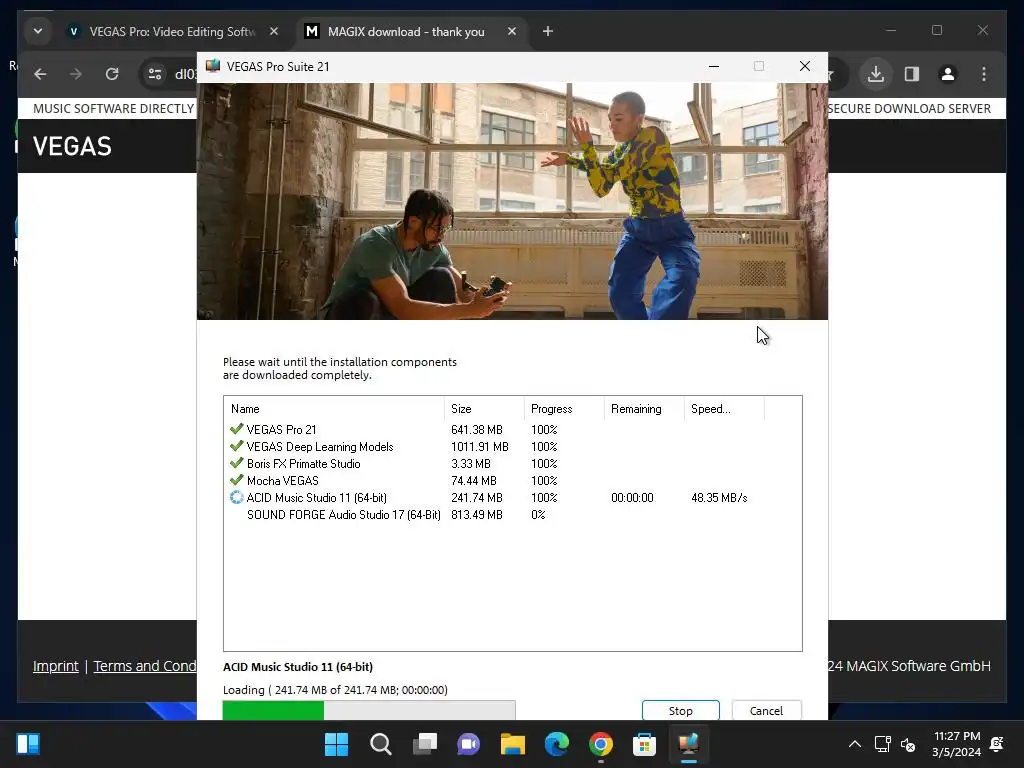Click the Cancel button in installer
Screen dimensions: 1024x768
[766, 711]
